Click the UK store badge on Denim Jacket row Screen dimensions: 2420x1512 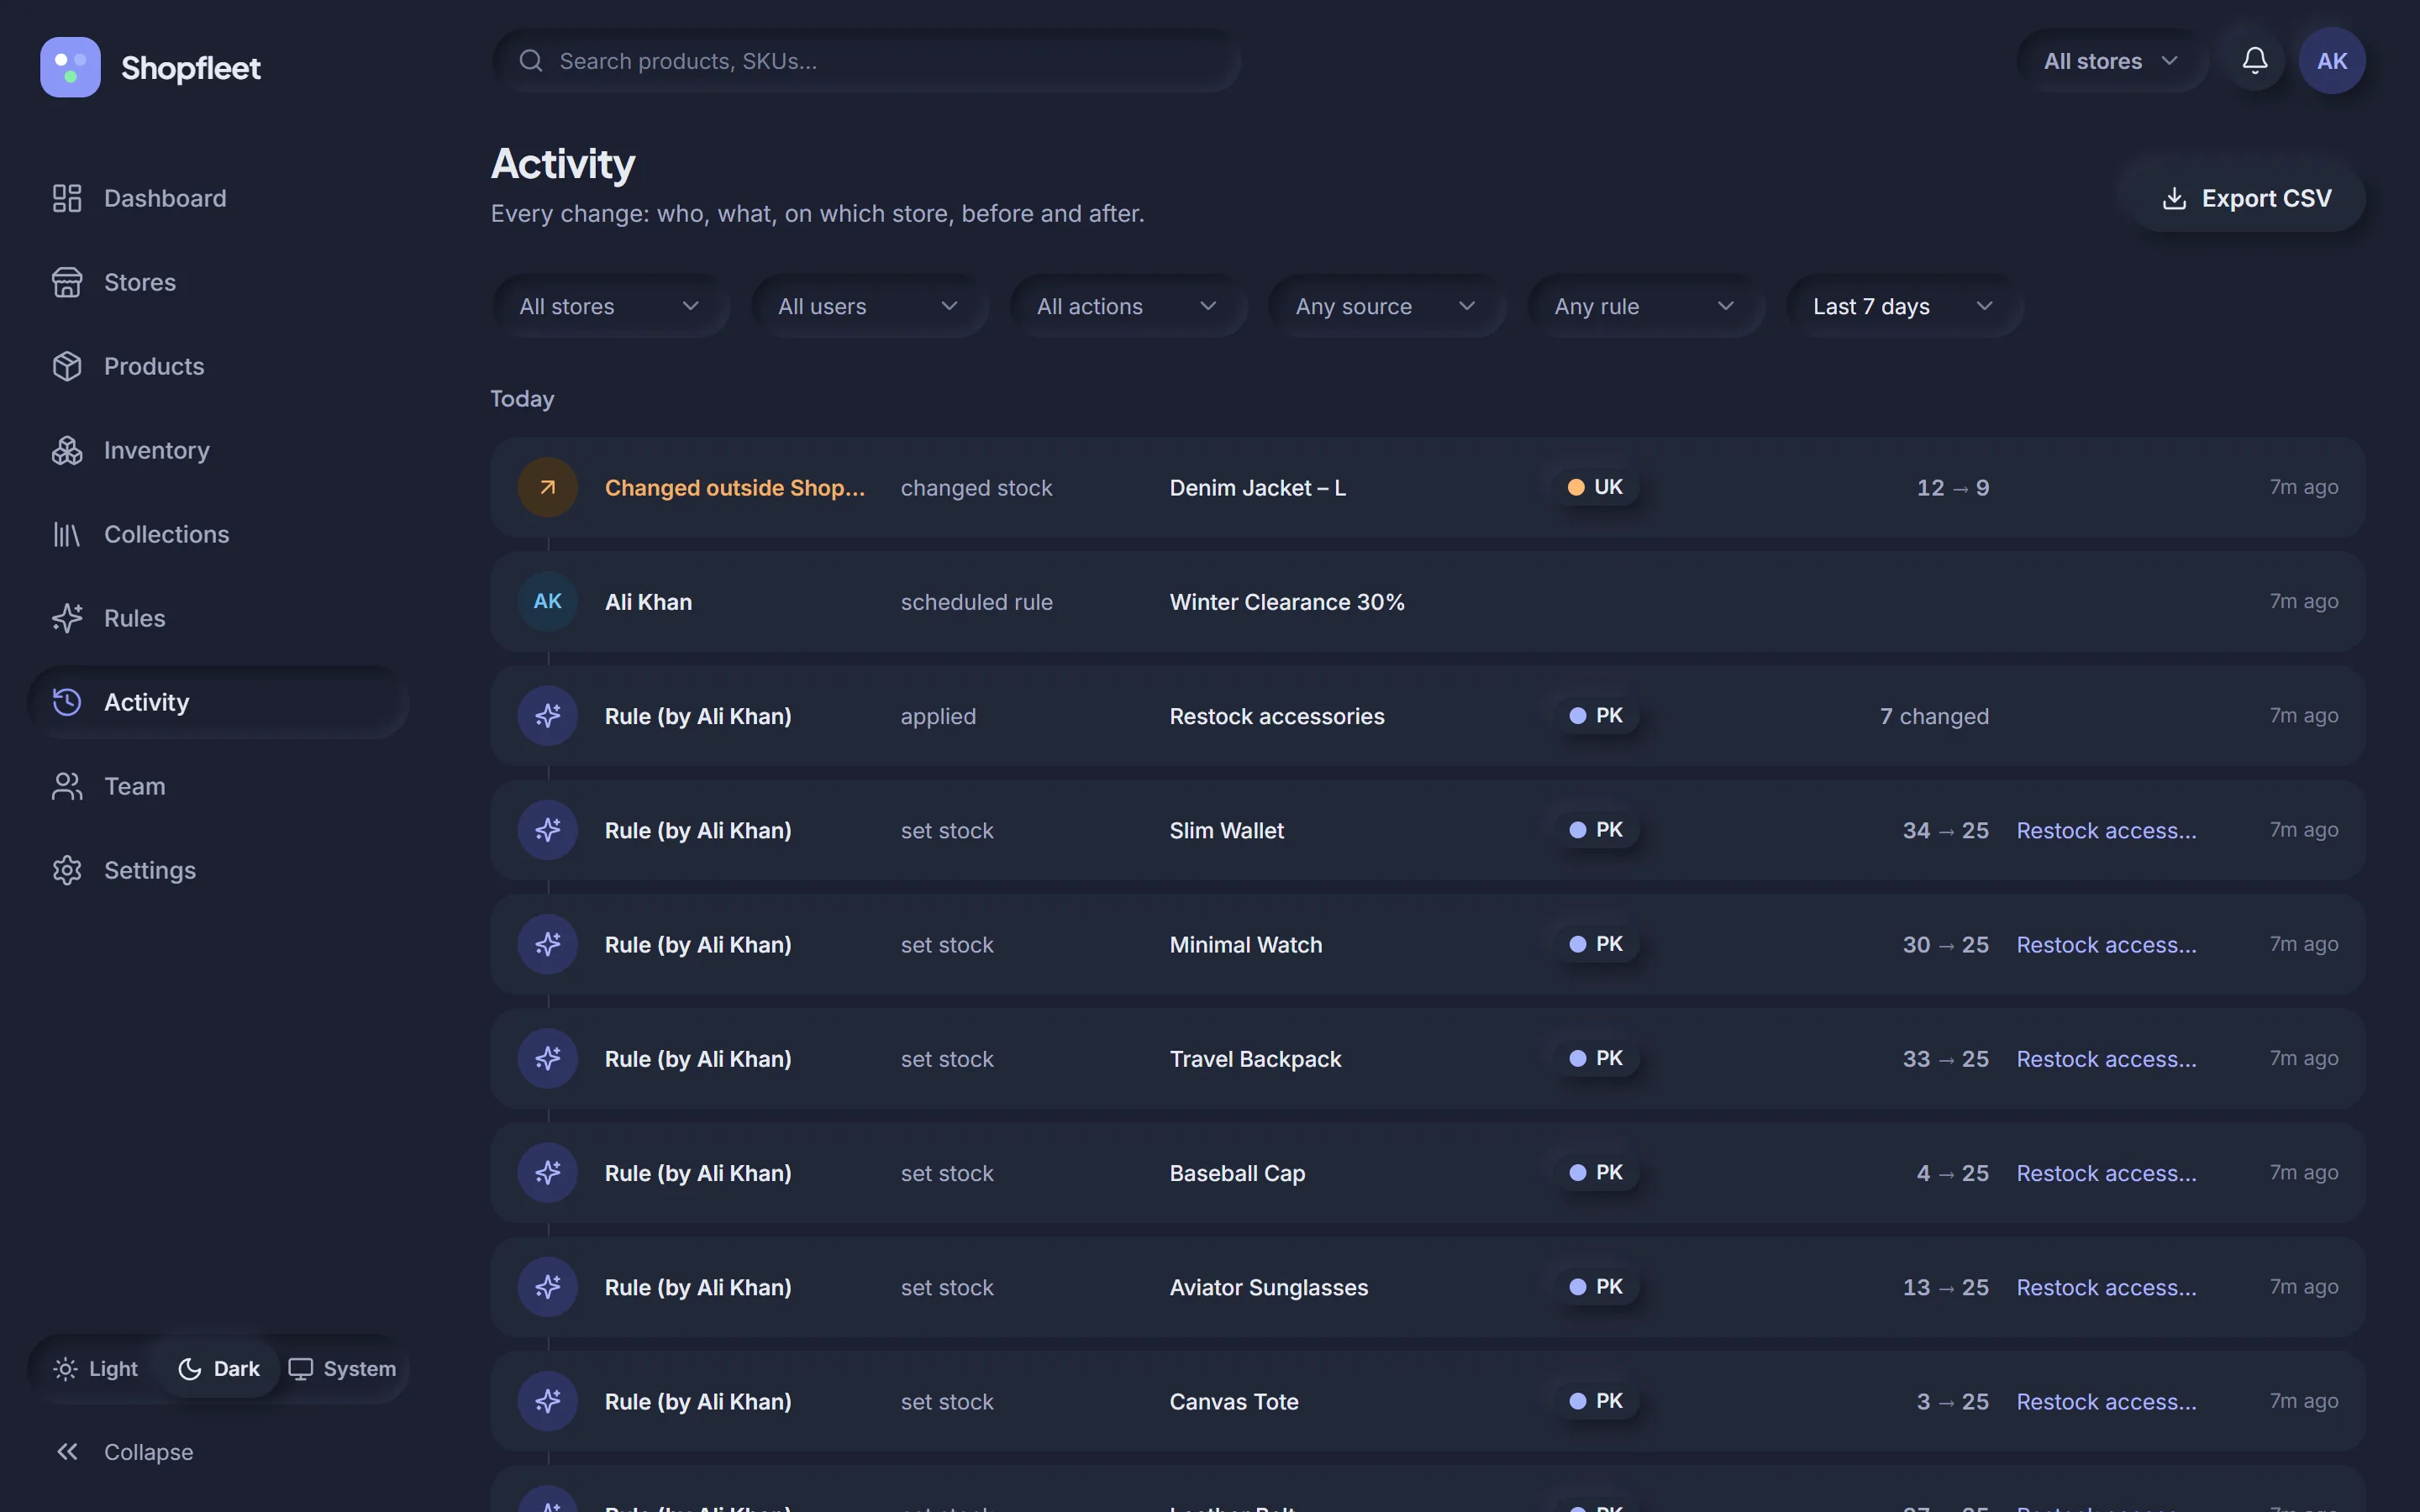[x=1595, y=487]
